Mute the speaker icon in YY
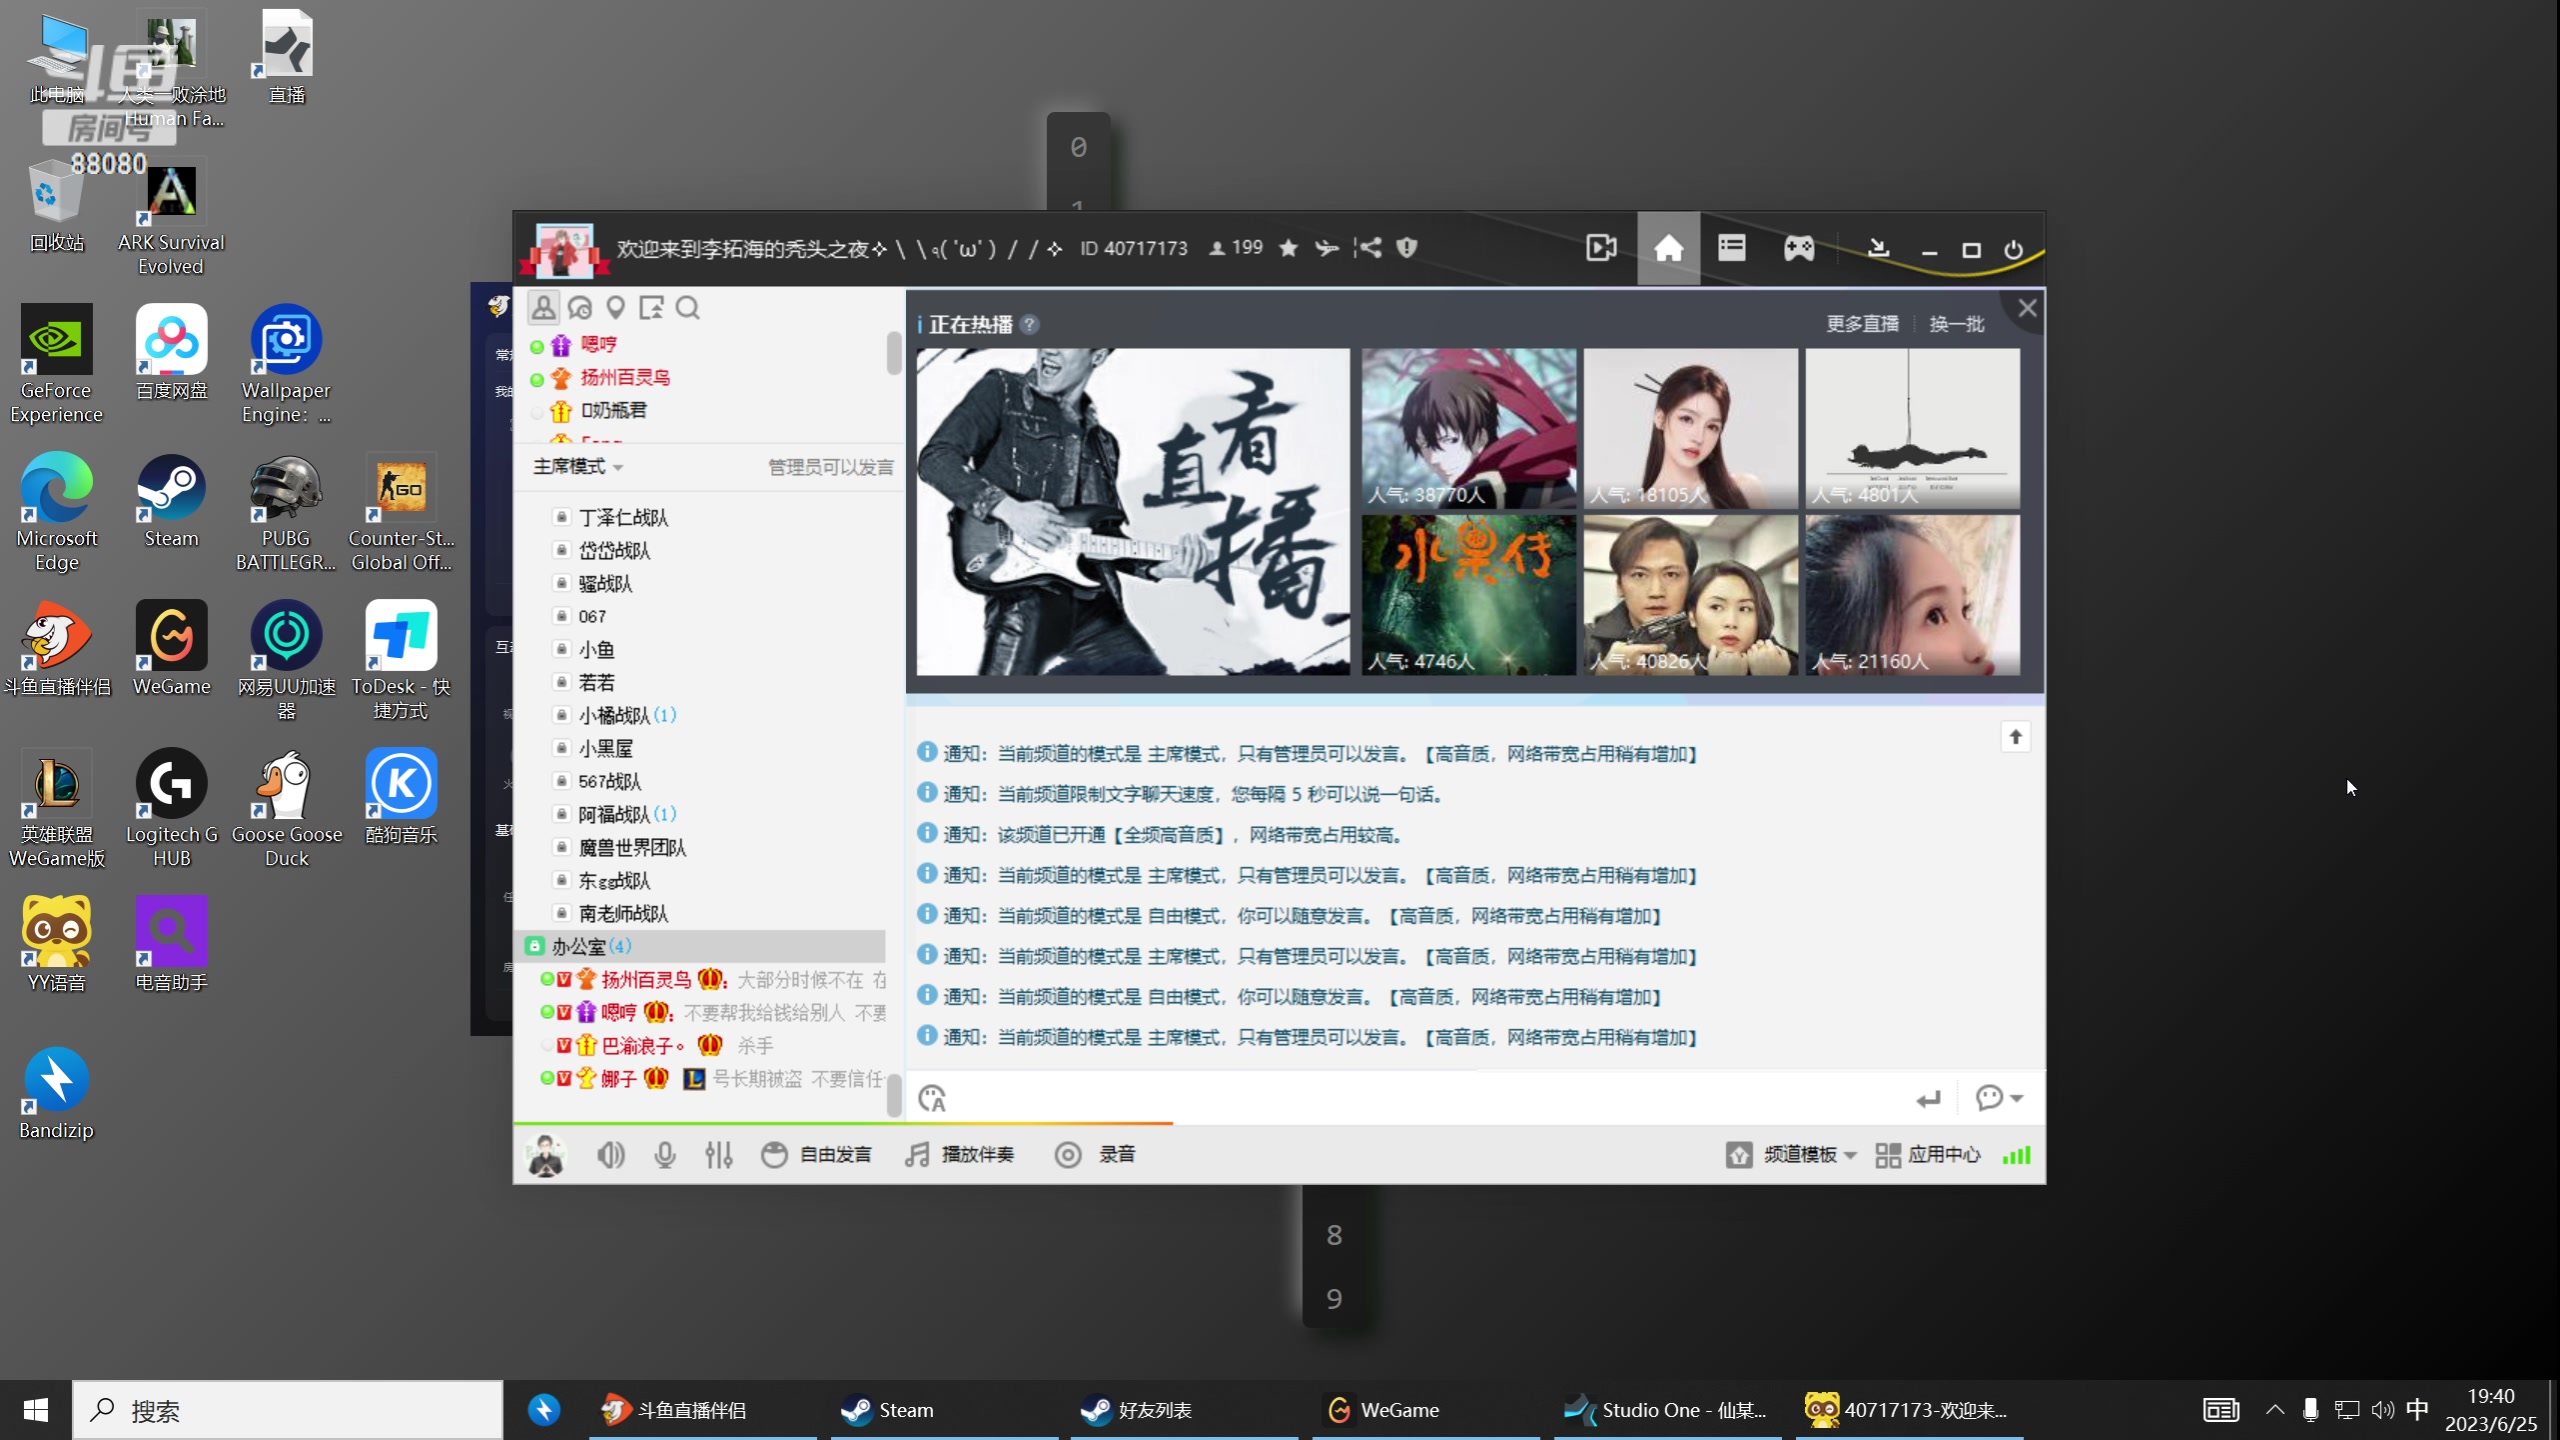 pyautogui.click(x=610, y=1155)
